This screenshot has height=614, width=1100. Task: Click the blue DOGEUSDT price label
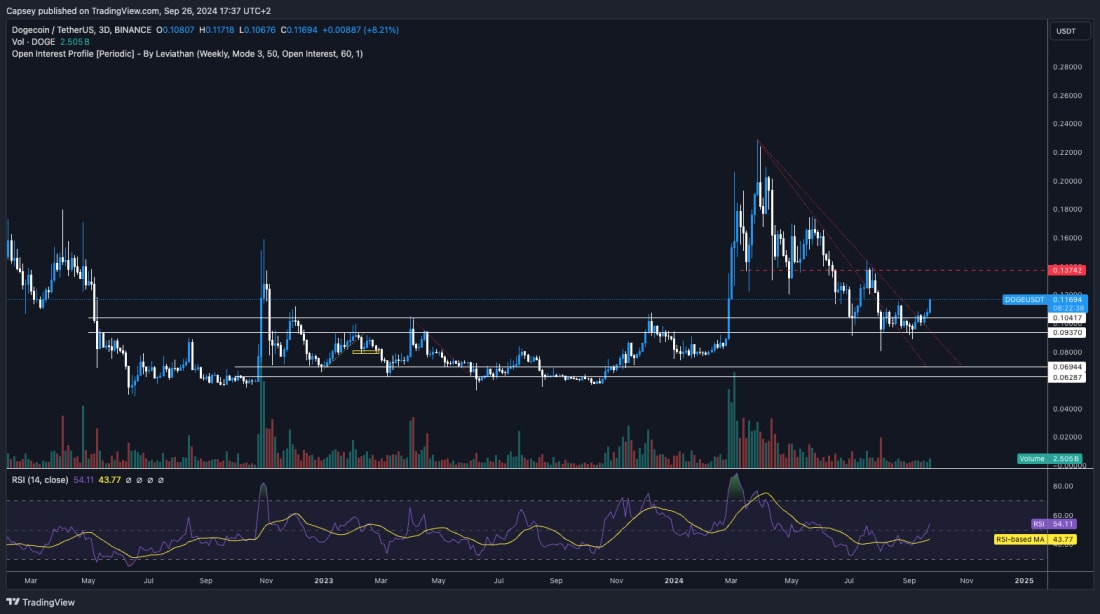click(1025, 298)
